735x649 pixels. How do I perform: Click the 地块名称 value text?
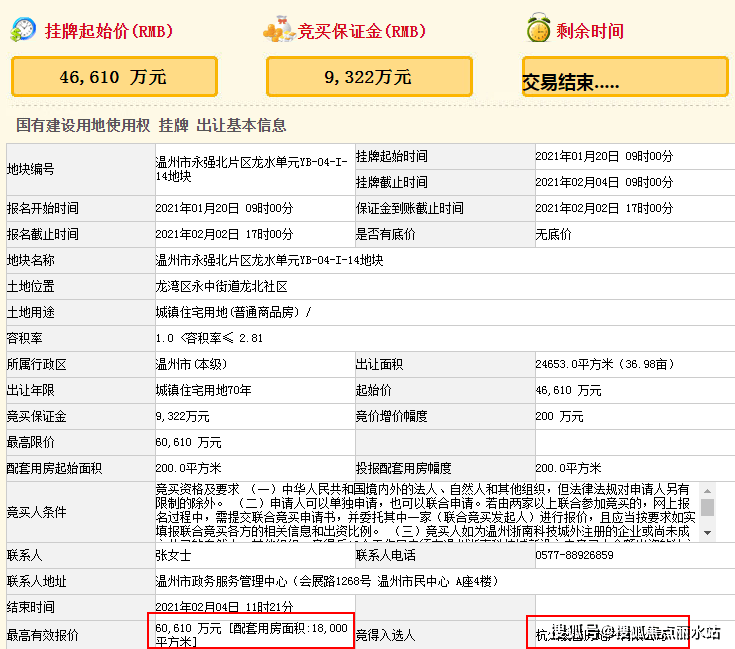(269, 260)
